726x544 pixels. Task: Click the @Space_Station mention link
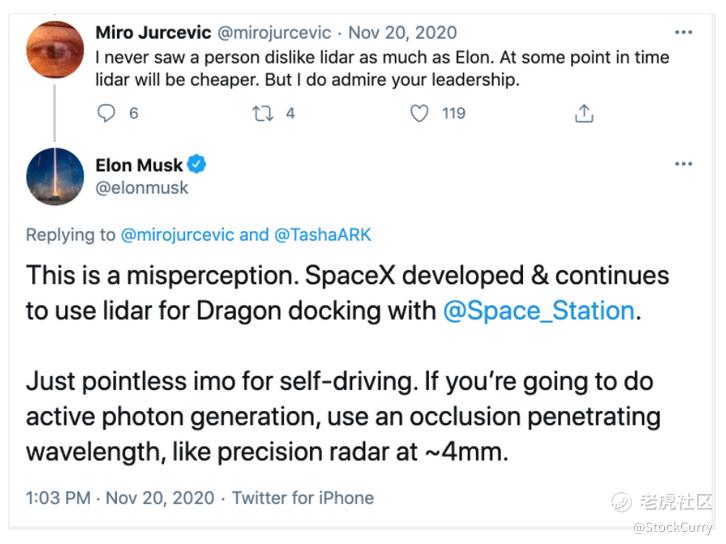click(539, 310)
